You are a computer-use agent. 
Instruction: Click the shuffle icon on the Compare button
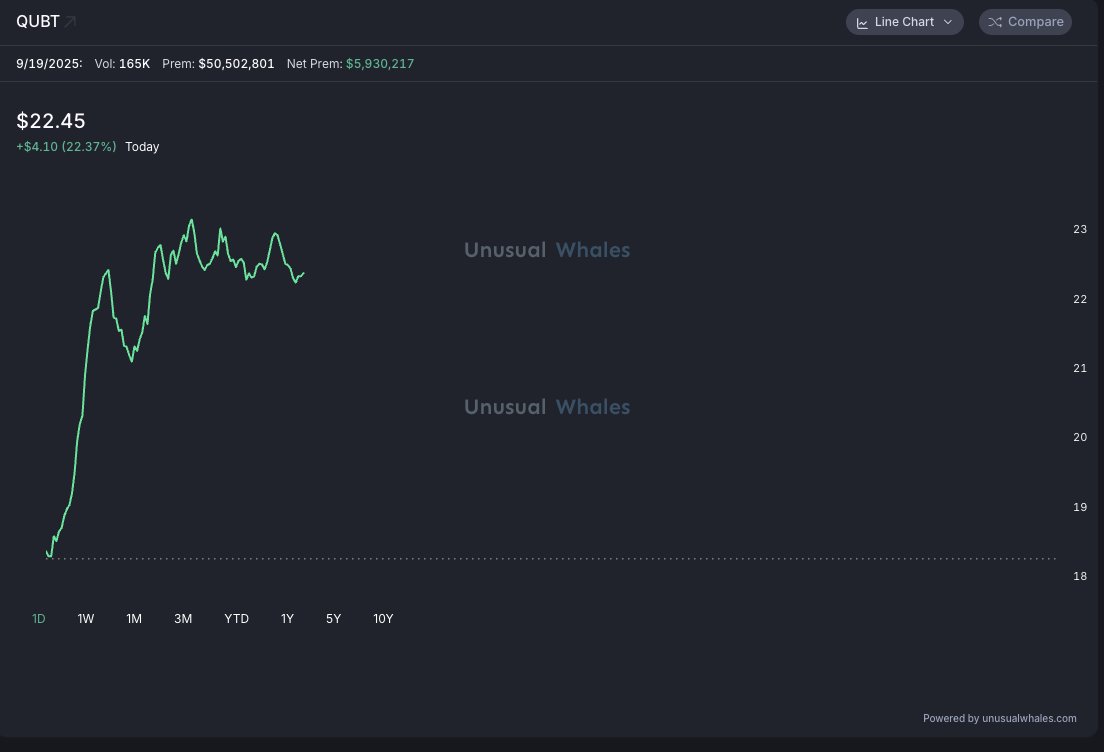[995, 22]
